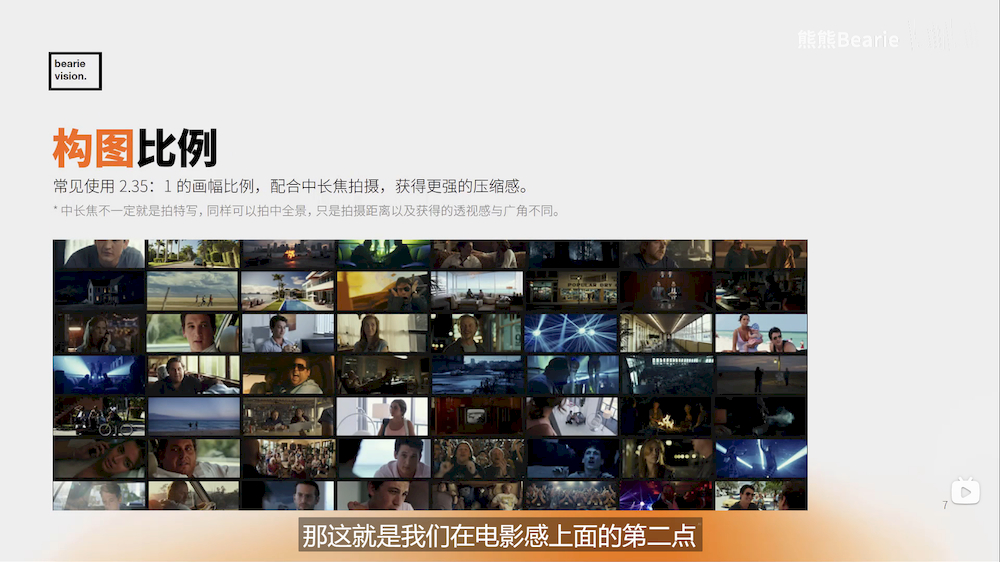Screen dimensions: 1000x562
Task: Open the white house at night thumbnail
Action: click(99, 290)
